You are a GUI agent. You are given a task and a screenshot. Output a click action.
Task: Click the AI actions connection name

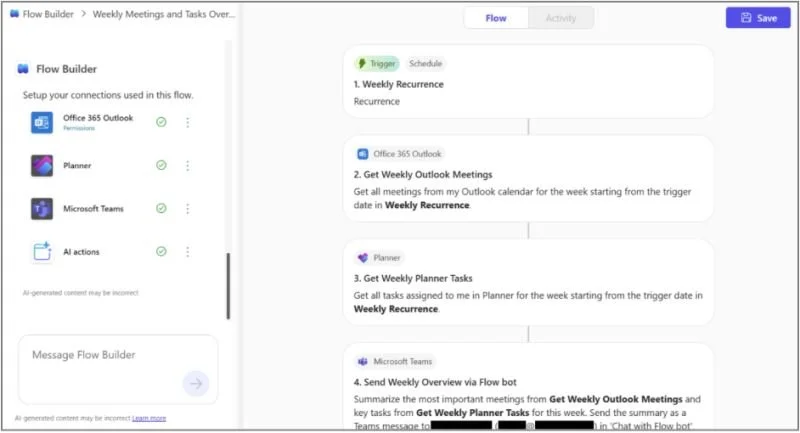81,252
